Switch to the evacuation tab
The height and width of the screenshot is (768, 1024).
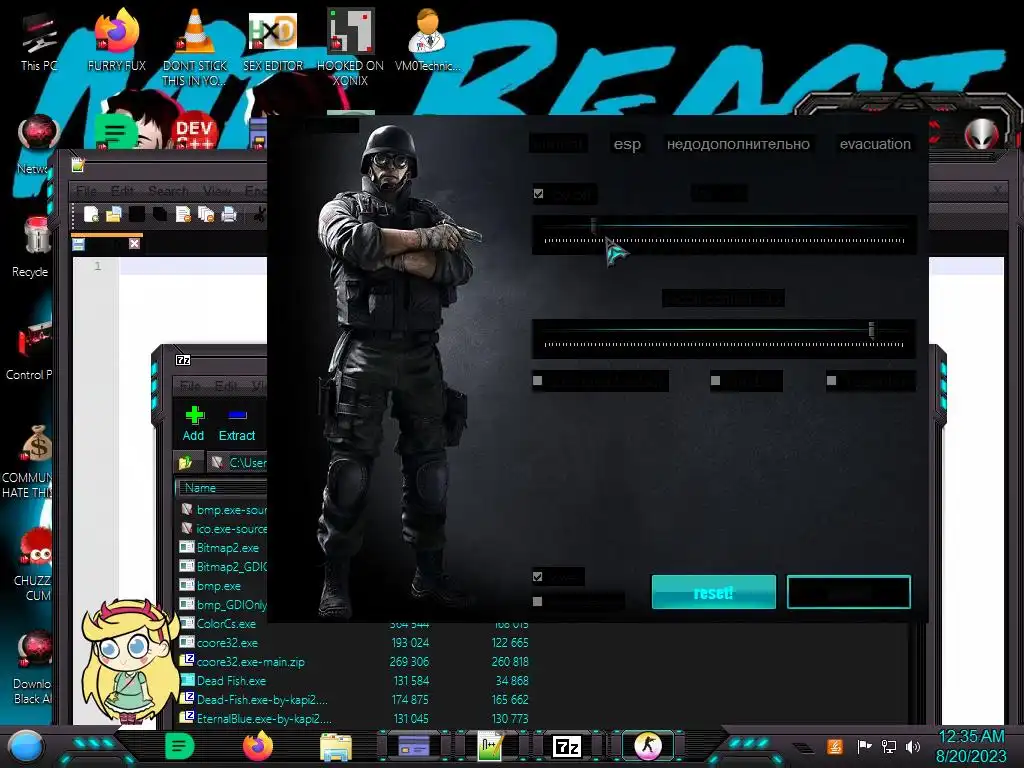[875, 144]
